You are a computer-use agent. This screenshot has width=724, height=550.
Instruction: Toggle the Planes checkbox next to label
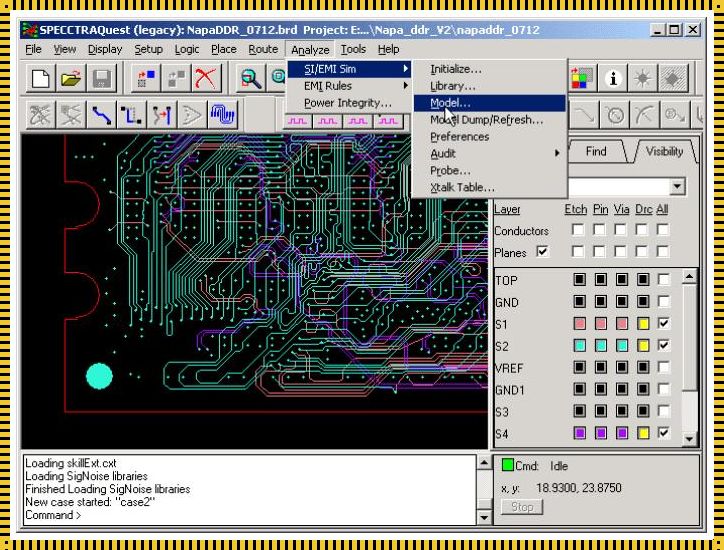pyautogui.click(x=543, y=252)
